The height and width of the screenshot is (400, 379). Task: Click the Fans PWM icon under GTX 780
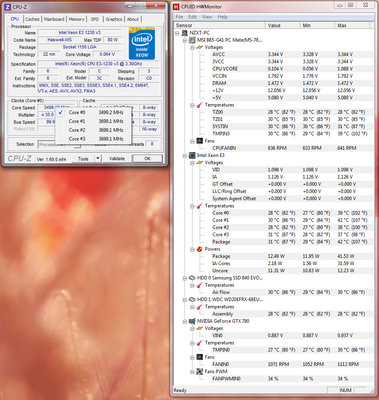(x=200, y=372)
